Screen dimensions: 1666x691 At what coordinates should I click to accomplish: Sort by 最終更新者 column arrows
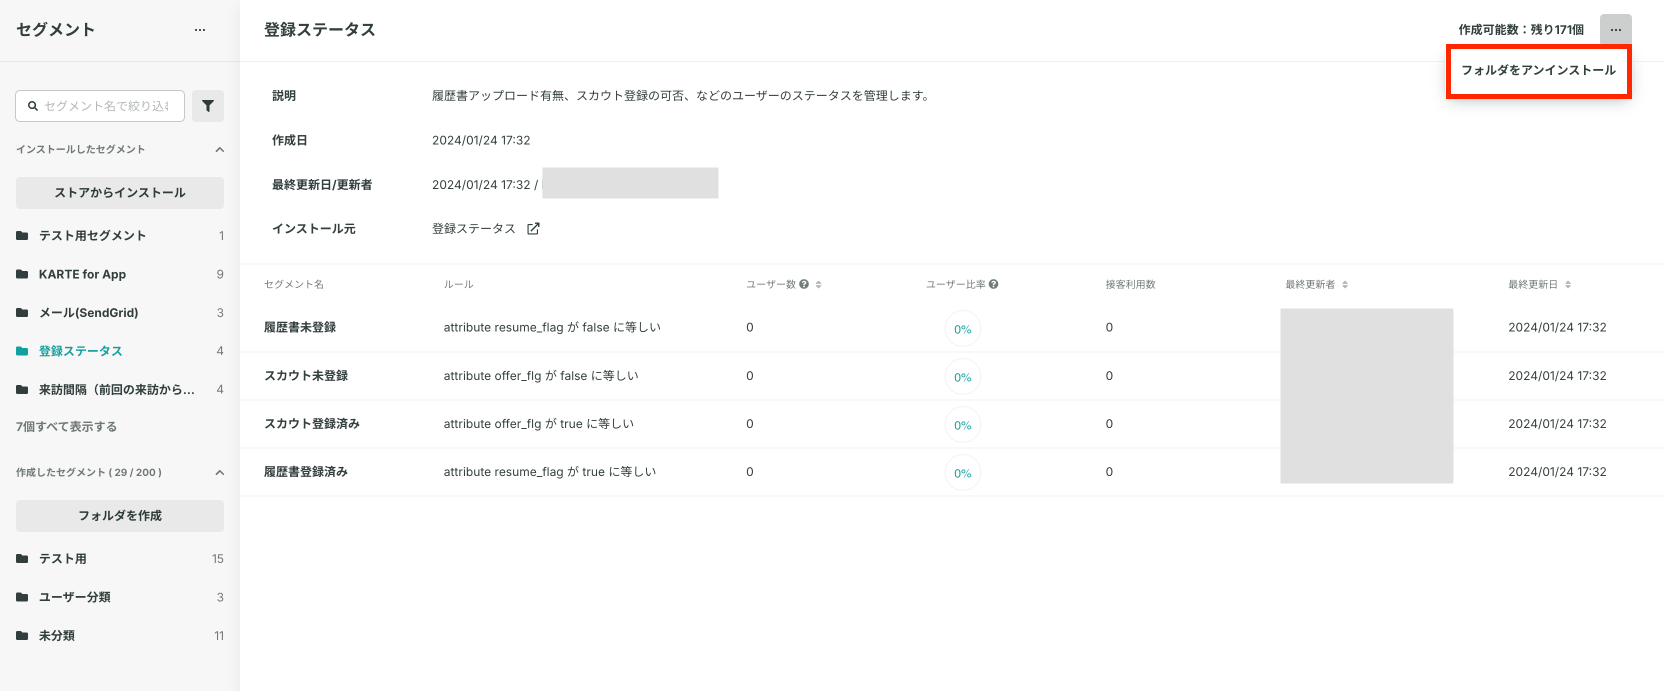tap(1345, 285)
